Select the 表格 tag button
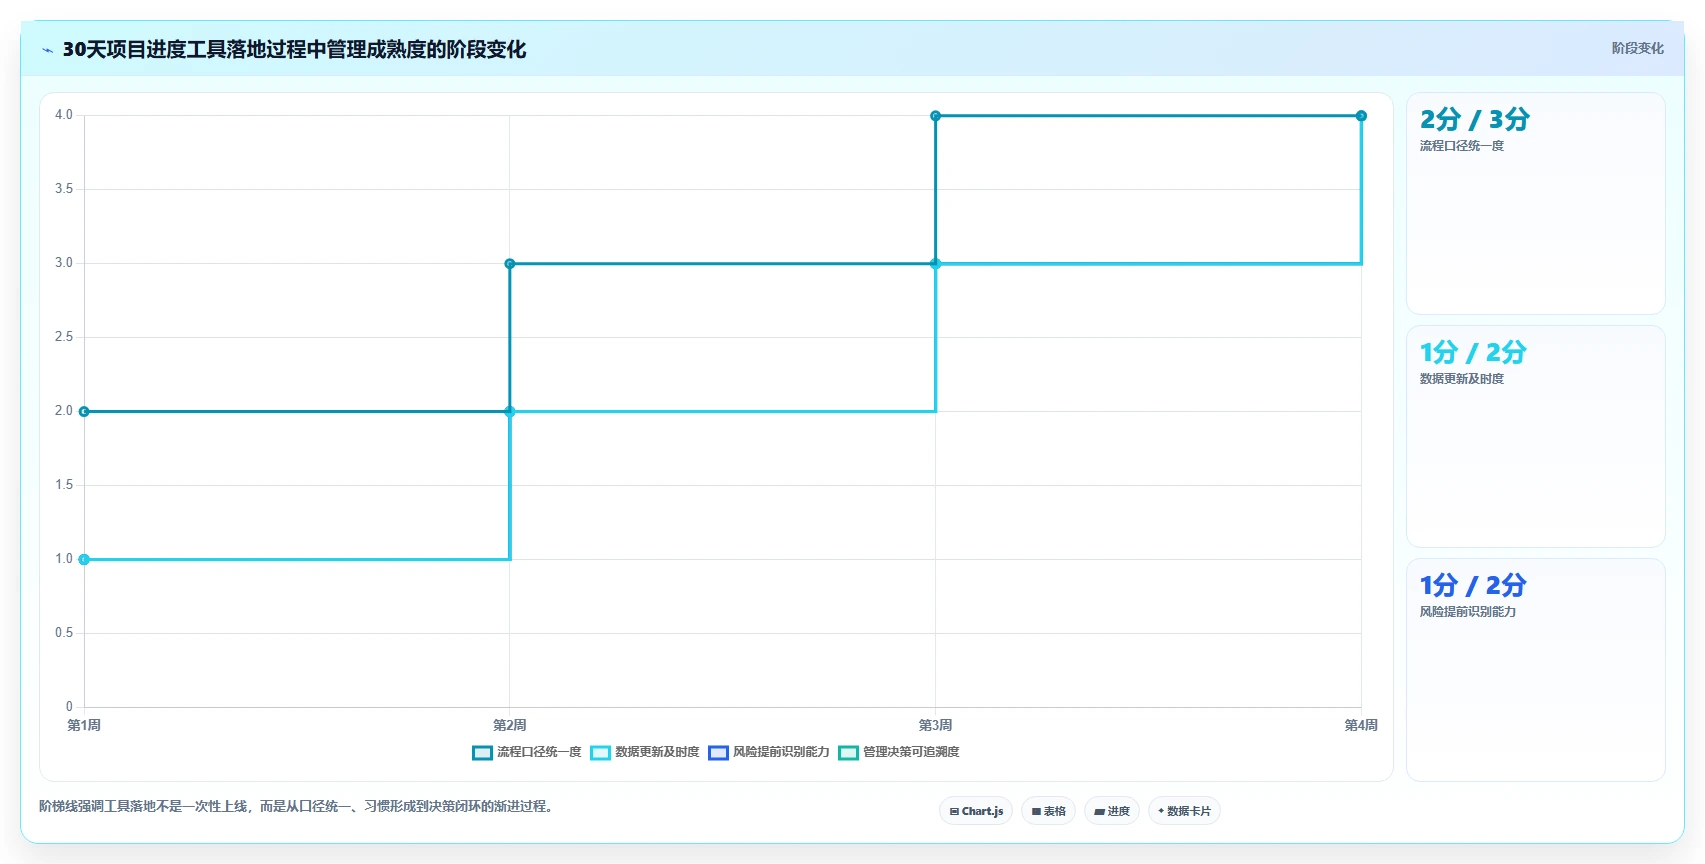This screenshot has height=864, width=1705. [x=1048, y=811]
